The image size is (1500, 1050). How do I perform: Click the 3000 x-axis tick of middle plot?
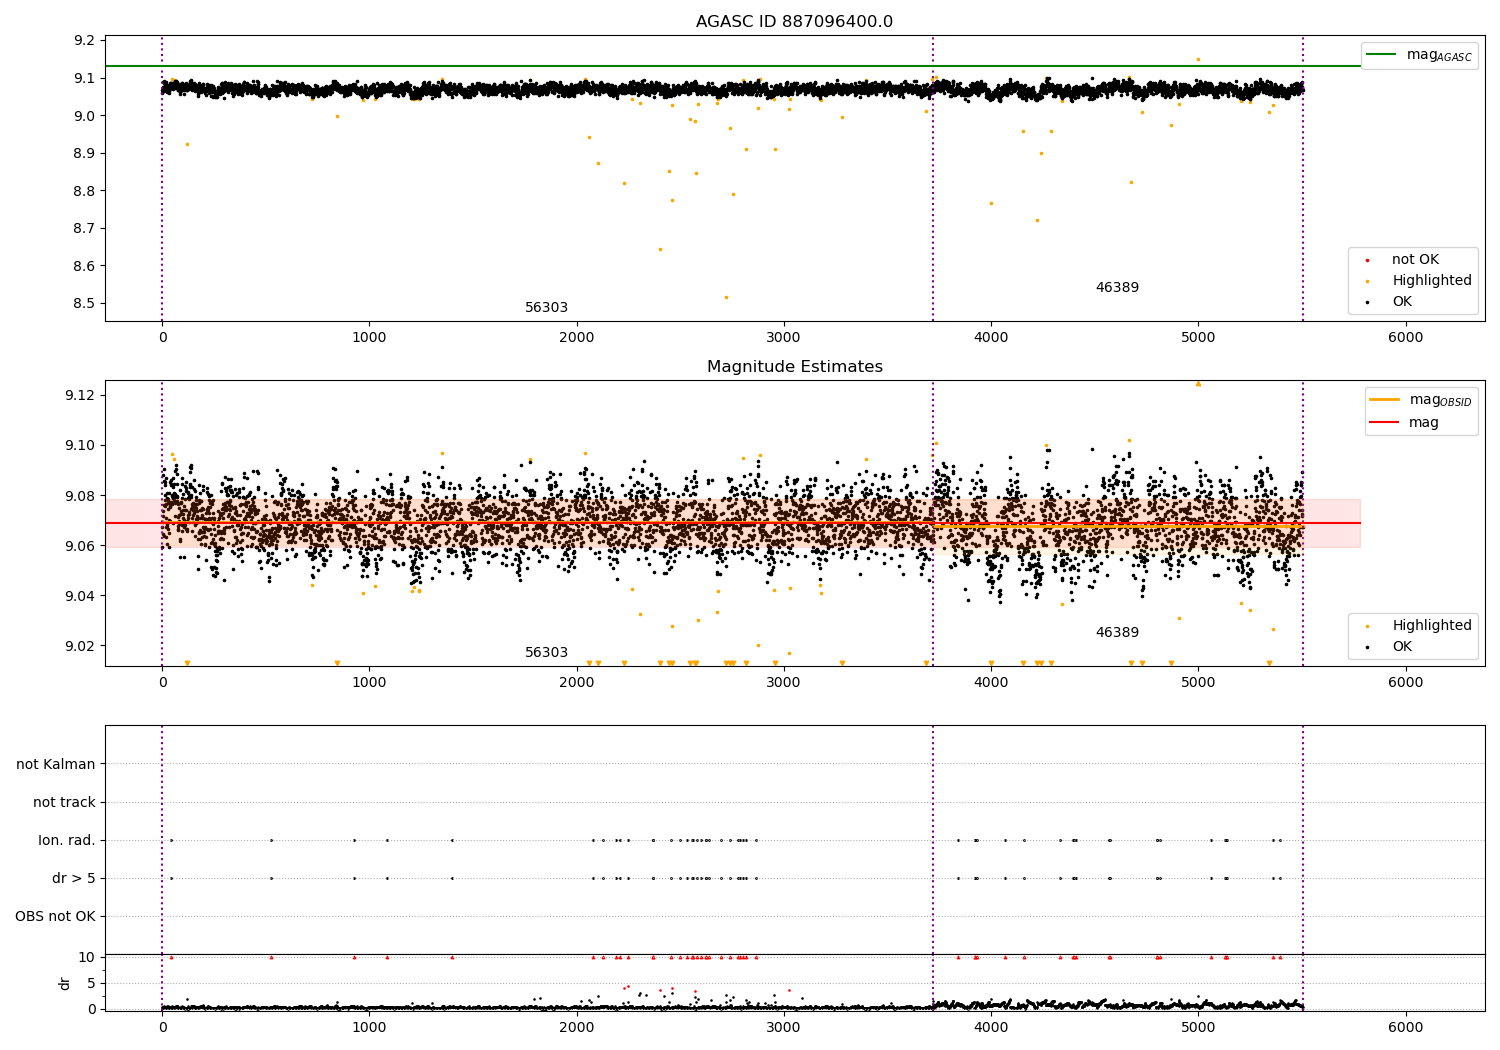(784, 683)
